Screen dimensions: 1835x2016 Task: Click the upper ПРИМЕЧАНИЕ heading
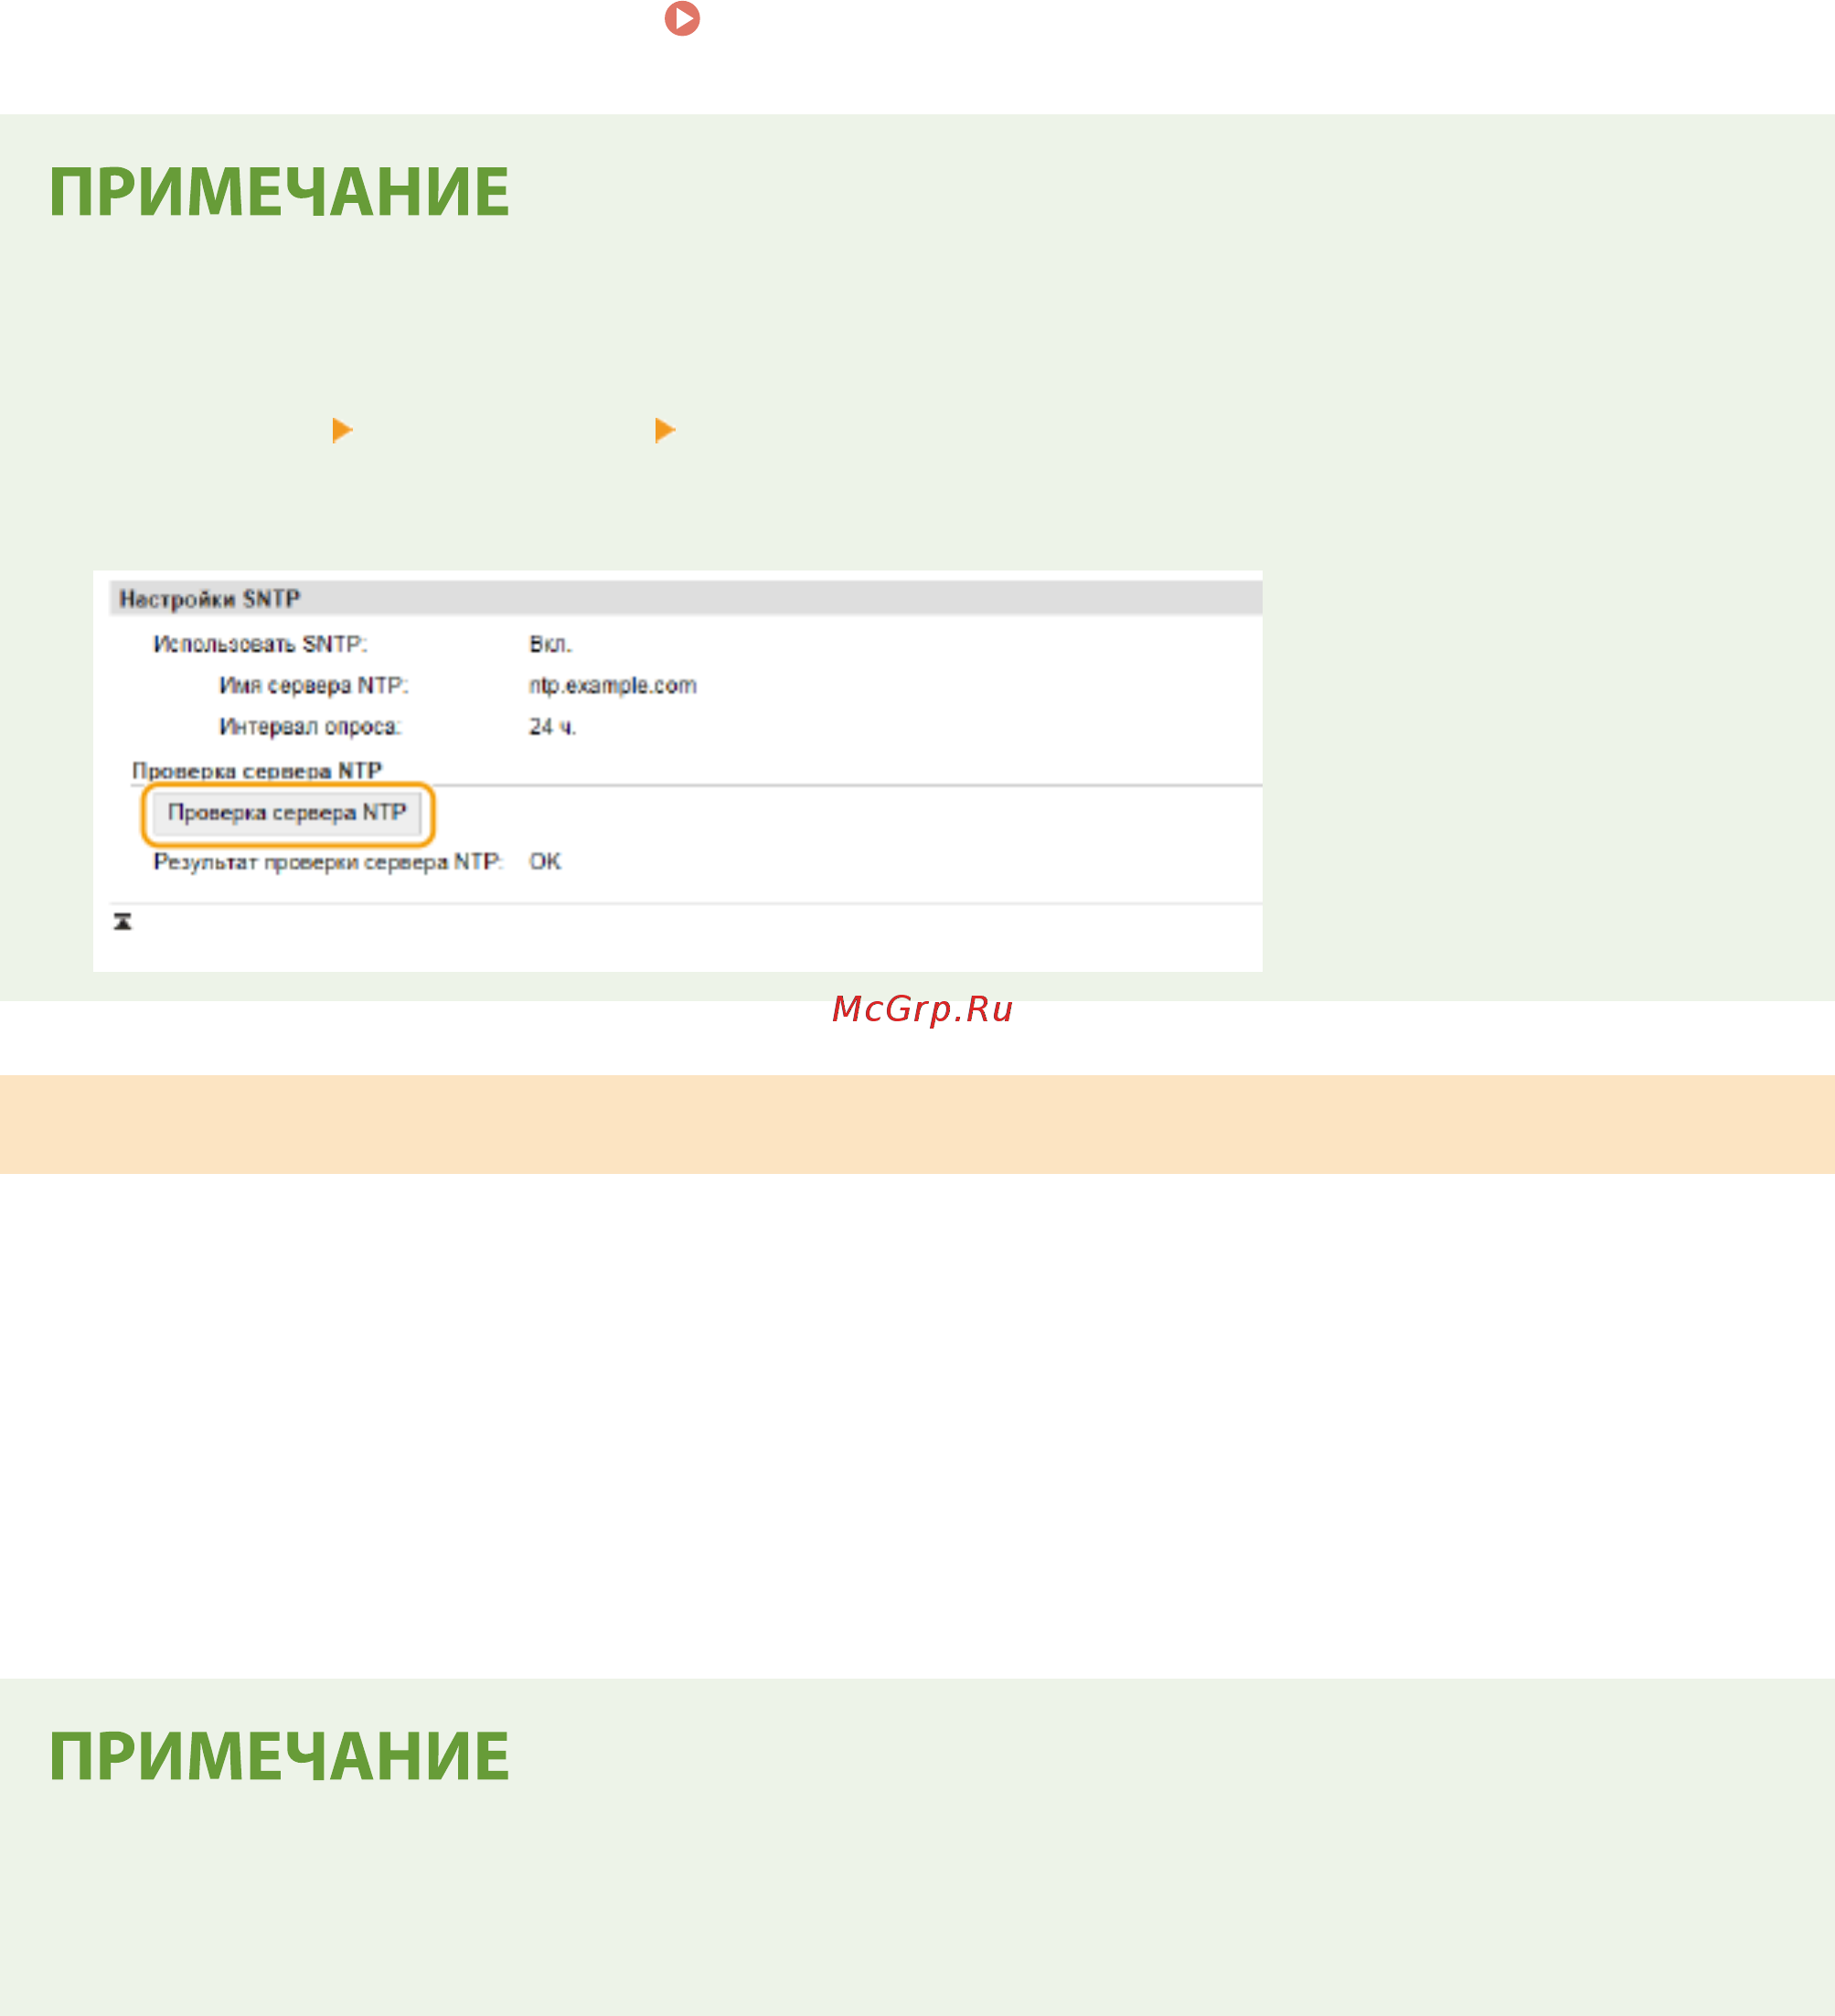[279, 192]
